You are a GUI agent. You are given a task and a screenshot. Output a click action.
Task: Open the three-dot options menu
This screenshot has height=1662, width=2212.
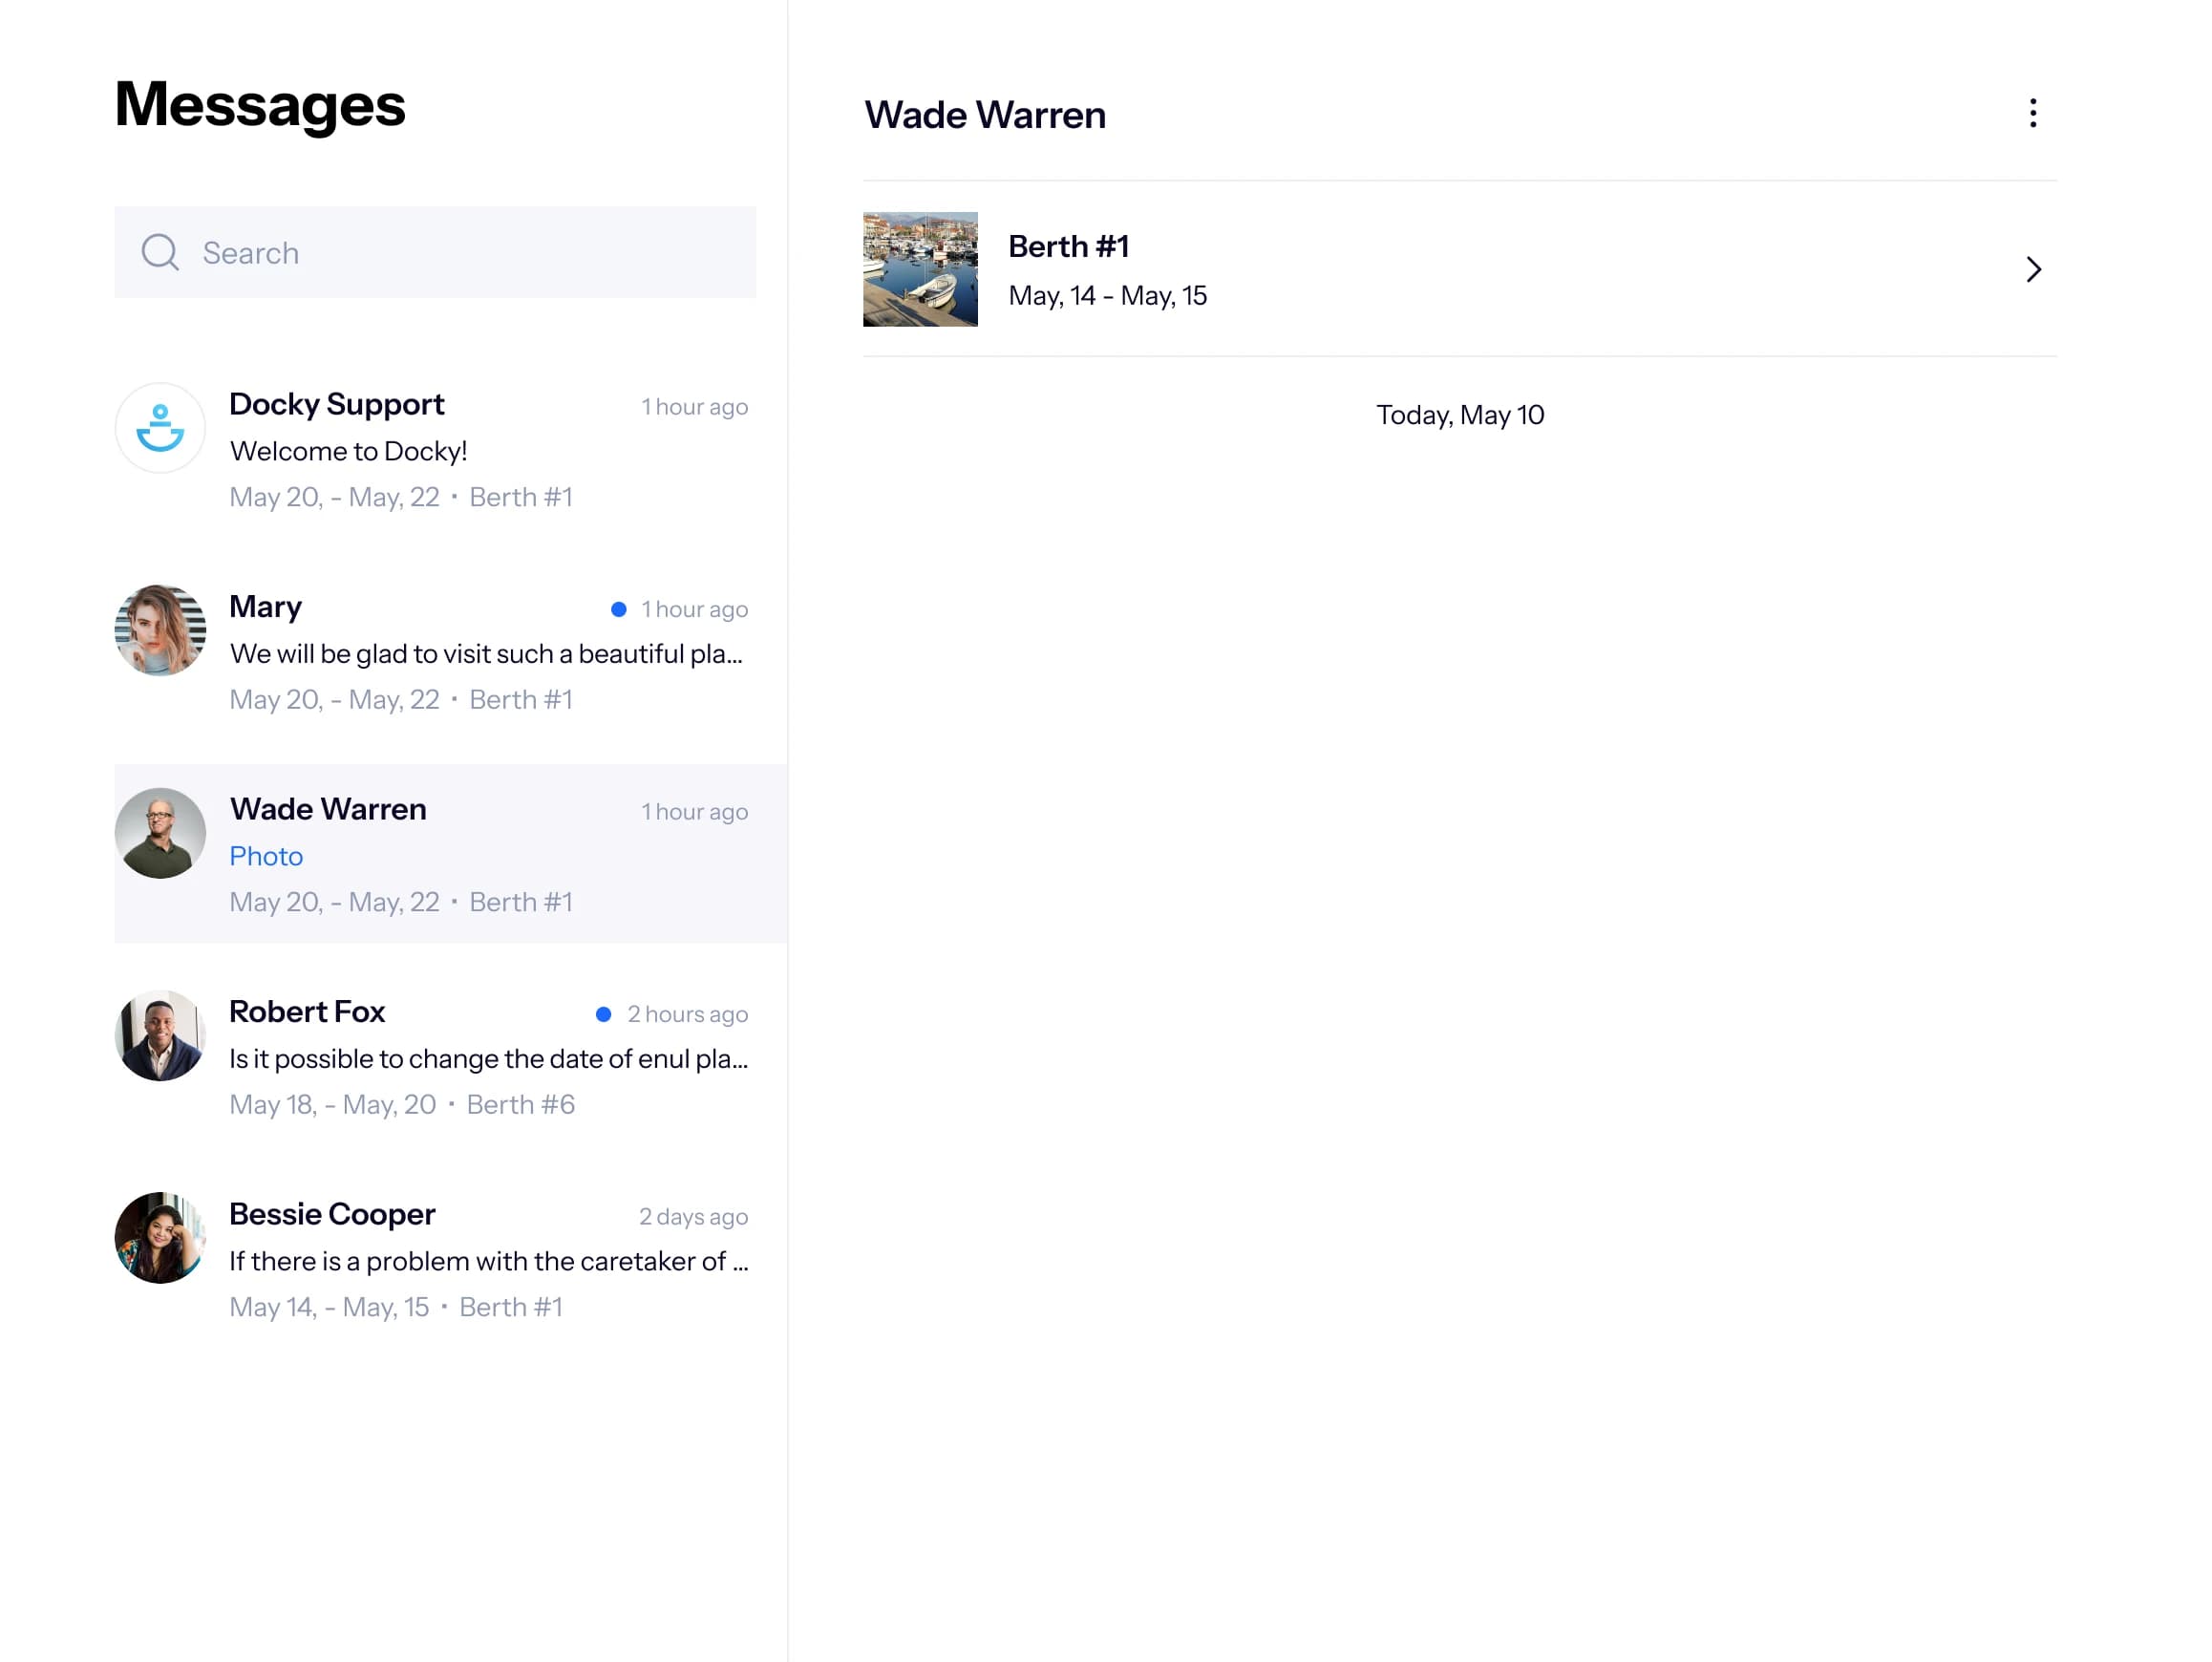coord(2032,114)
